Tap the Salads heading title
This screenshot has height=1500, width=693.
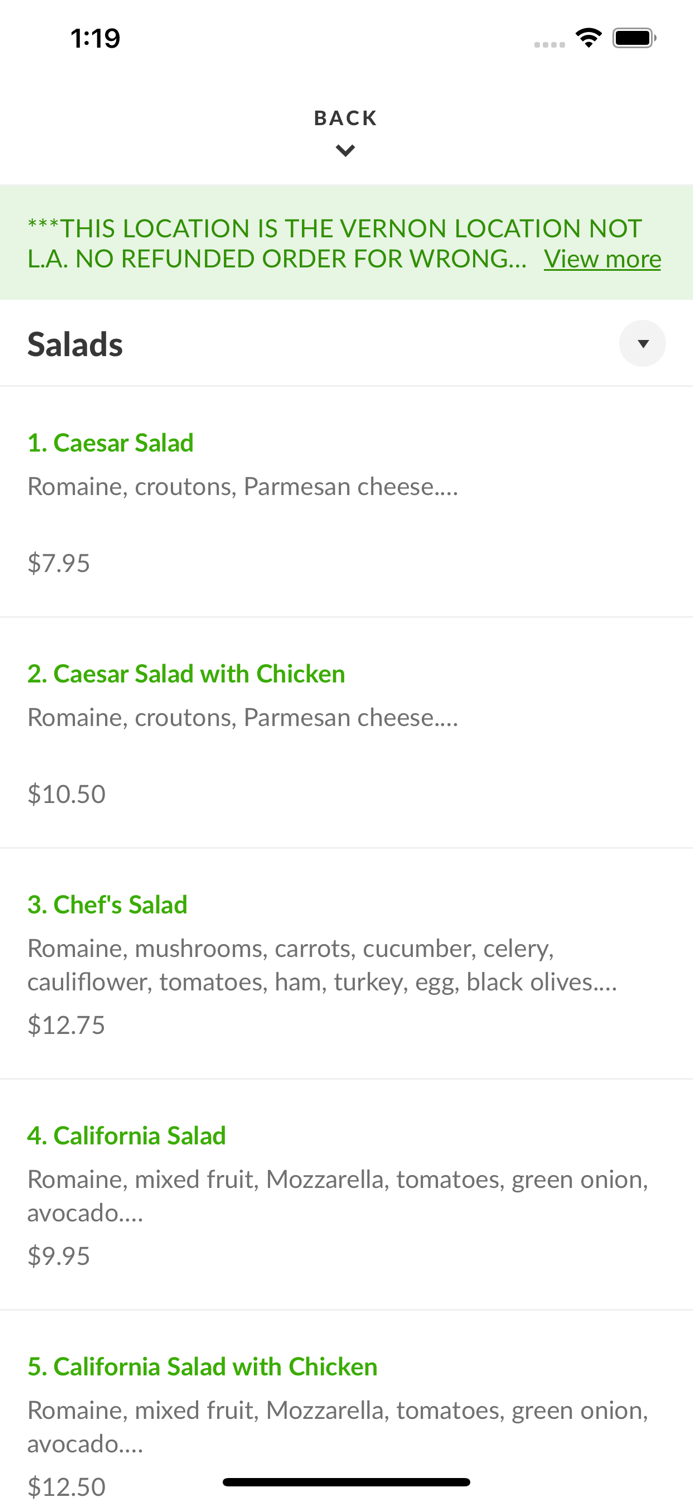[75, 343]
